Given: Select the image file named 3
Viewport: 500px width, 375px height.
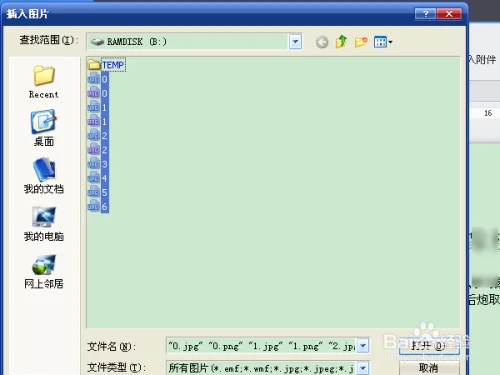Looking at the screenshot, I should click(x=98, y=164).
